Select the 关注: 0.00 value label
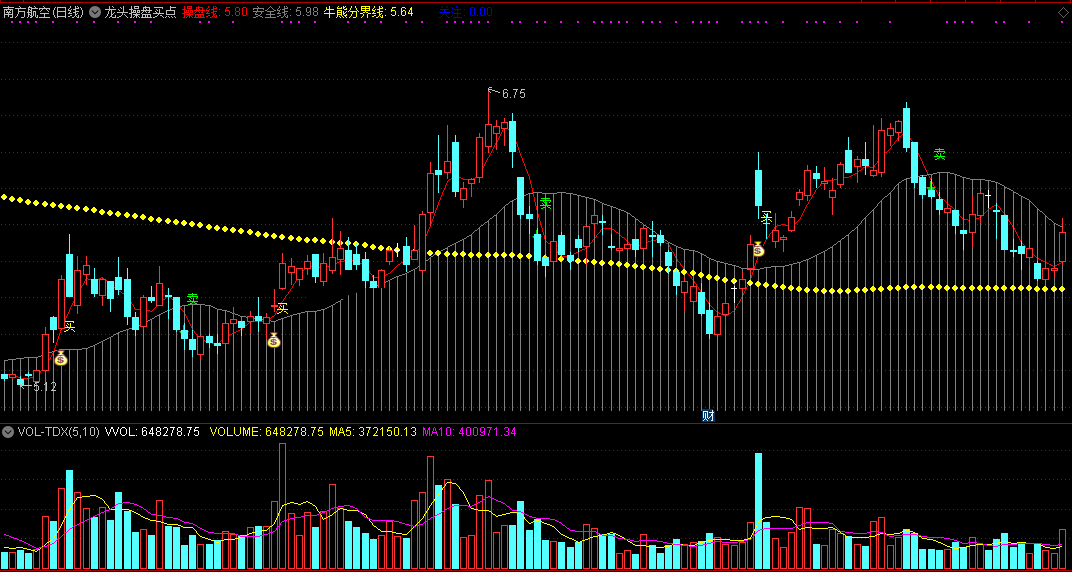The height and width of the screenshot is (572, 1072). point(465,12)
